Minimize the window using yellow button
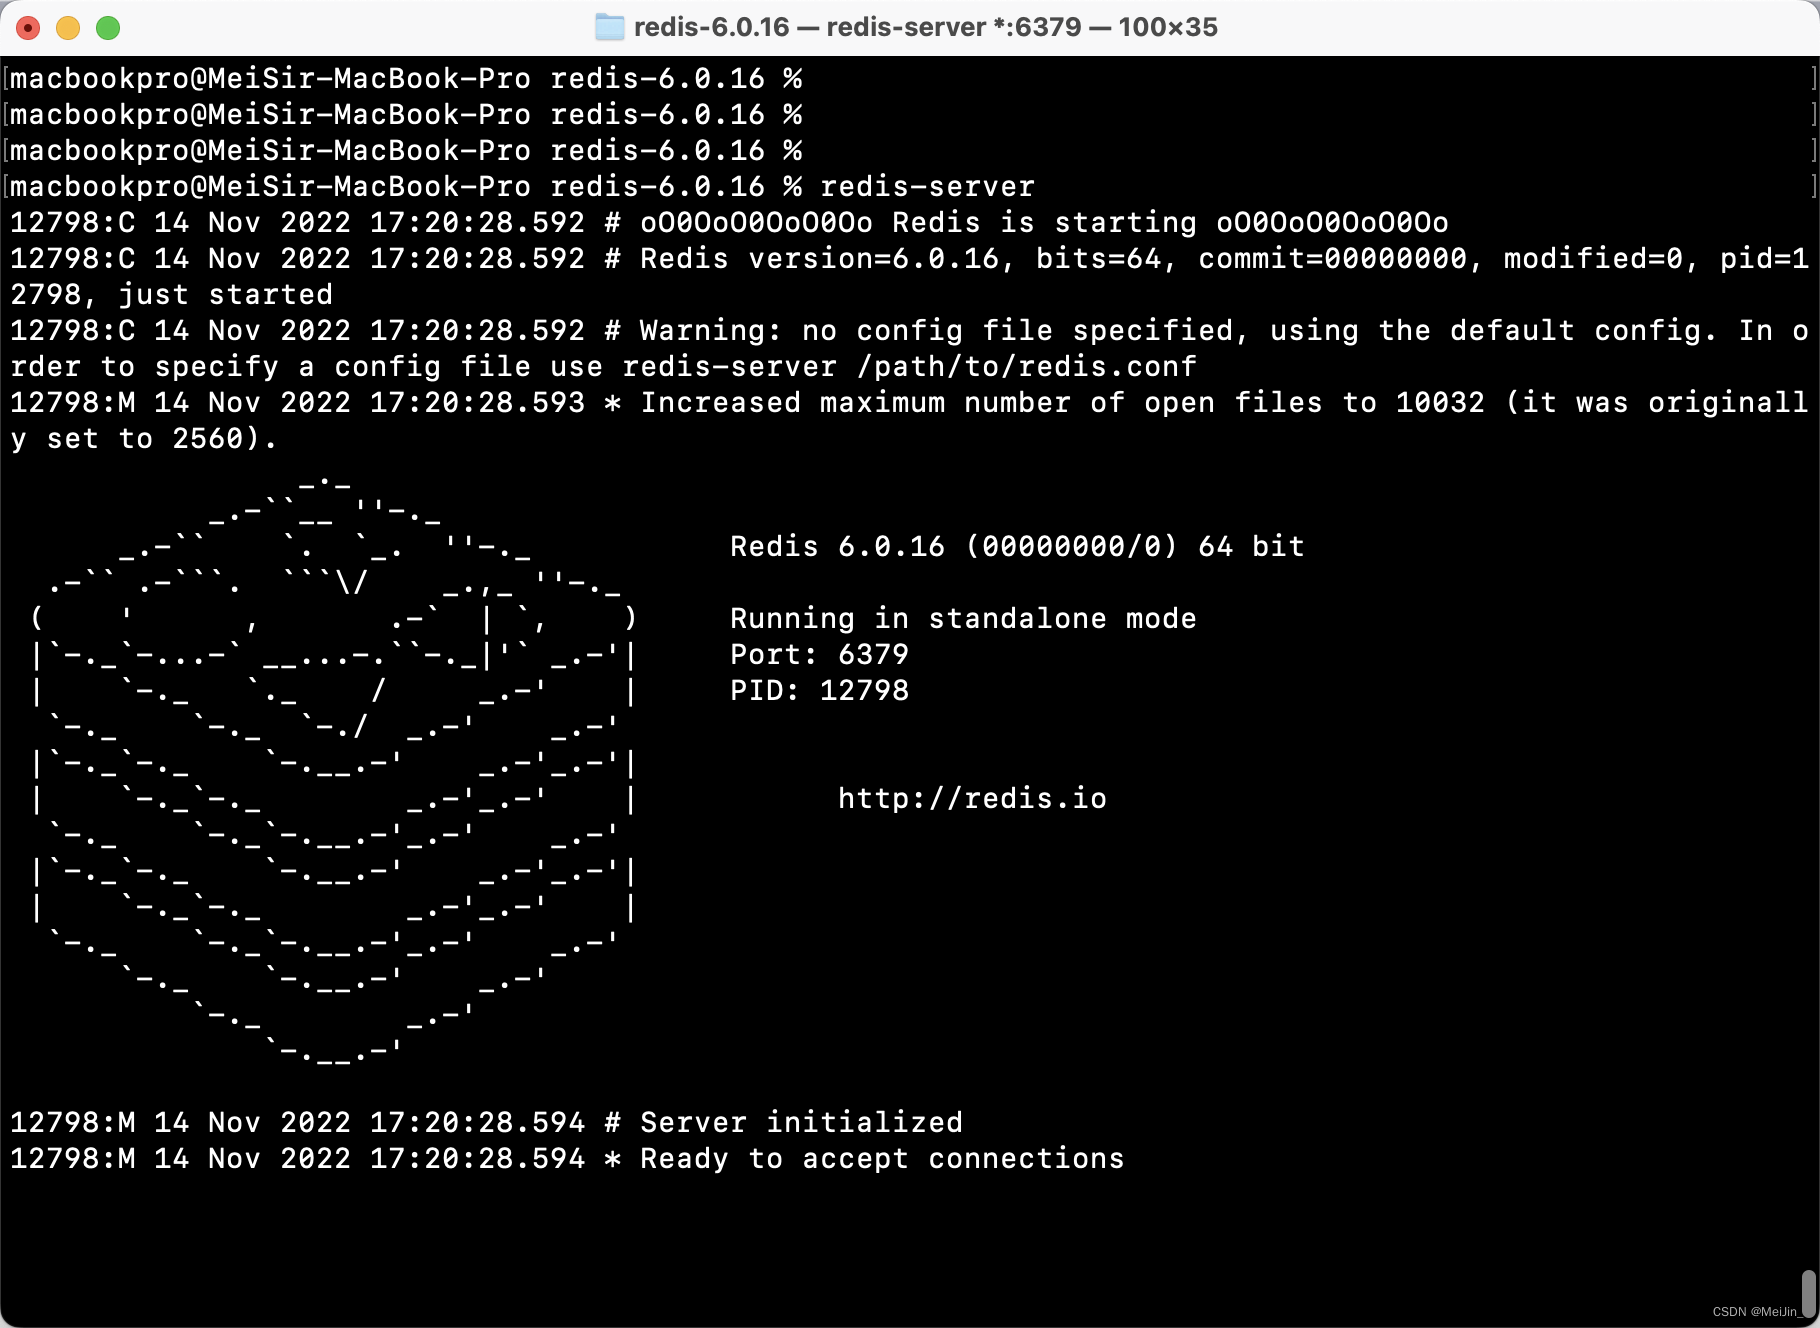 (x=68, y=27)
